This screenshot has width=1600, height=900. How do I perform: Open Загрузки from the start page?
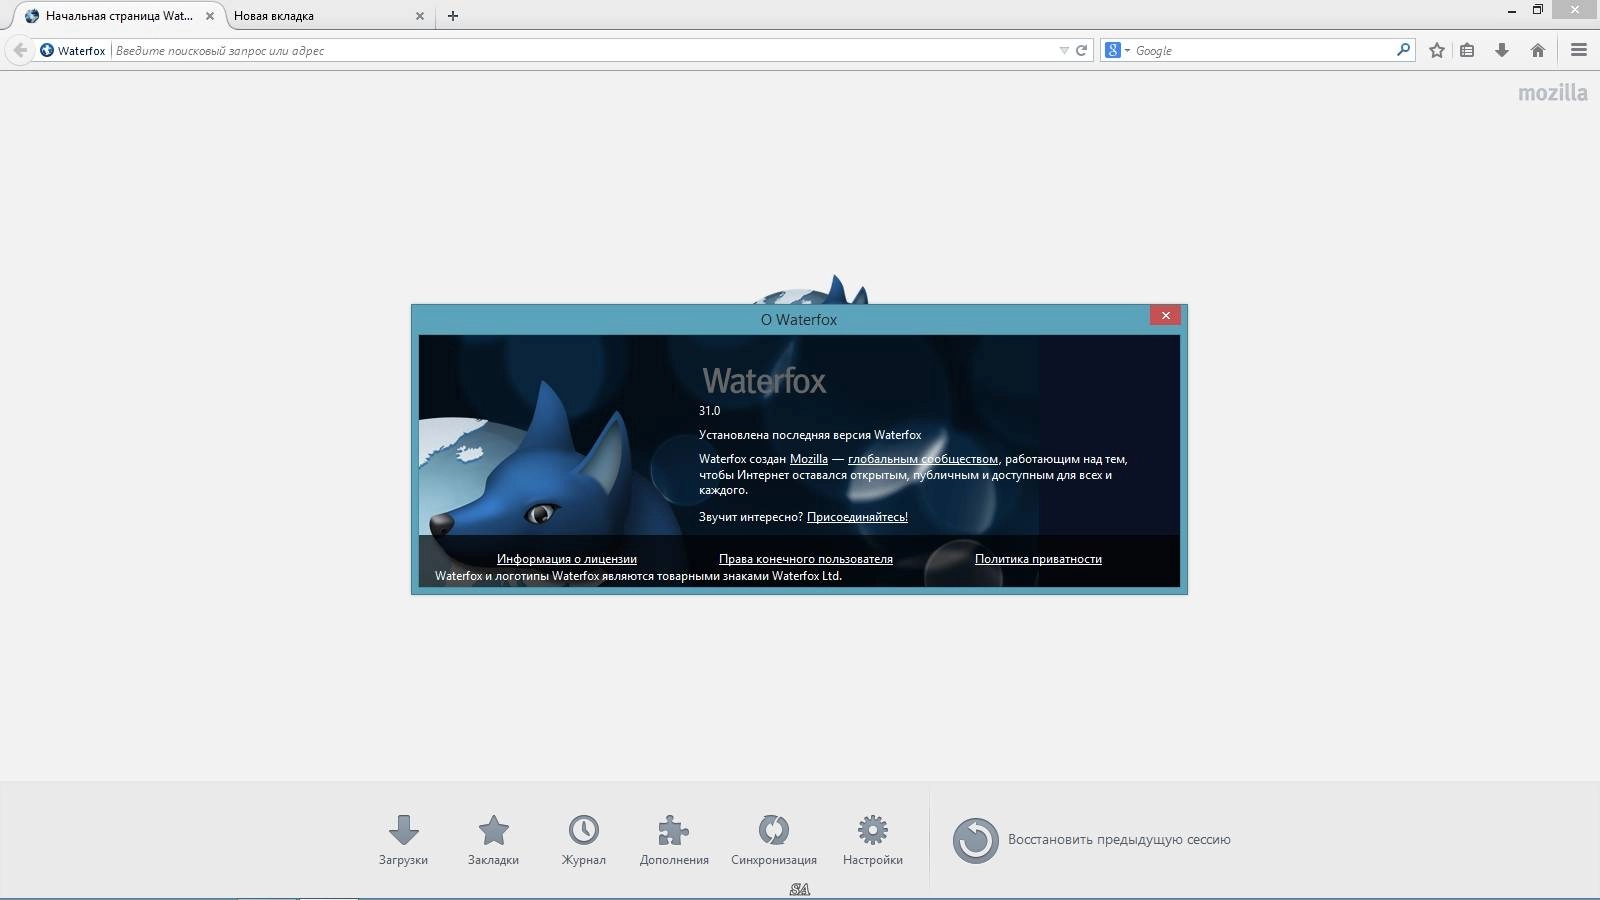[403, 840]
